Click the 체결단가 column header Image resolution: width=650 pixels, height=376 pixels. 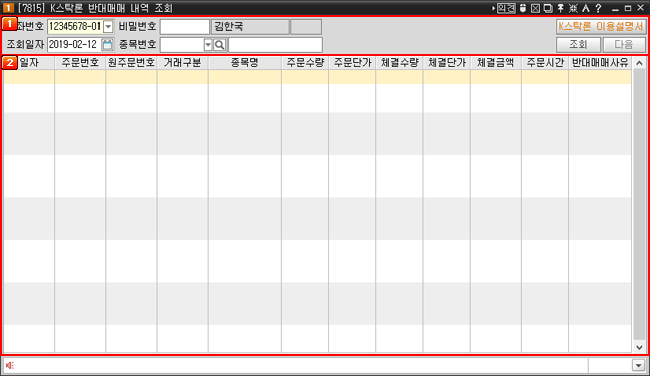447,63
